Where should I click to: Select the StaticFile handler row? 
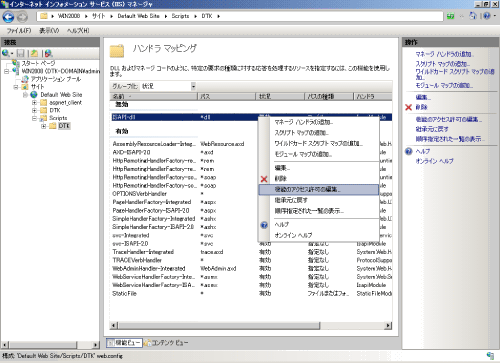point(251,293)
